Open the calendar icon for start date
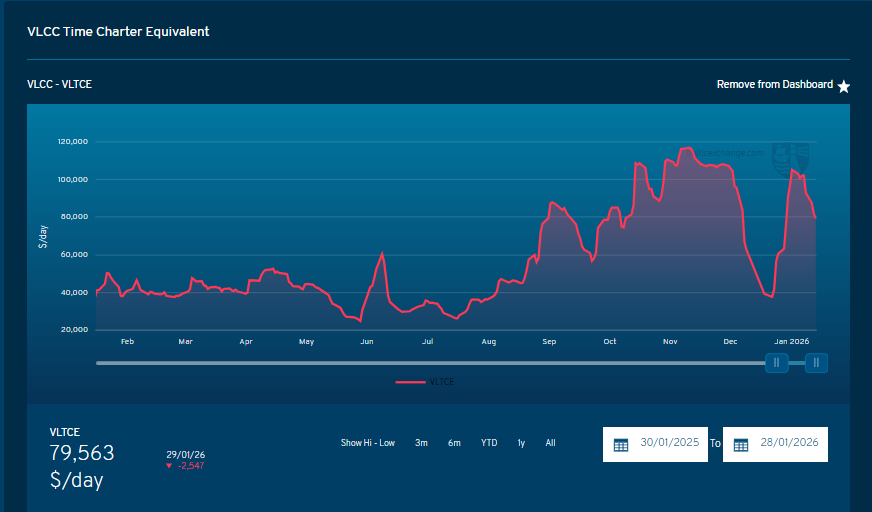This screenshot has height=512, width=872. click(x=620, y=445)
